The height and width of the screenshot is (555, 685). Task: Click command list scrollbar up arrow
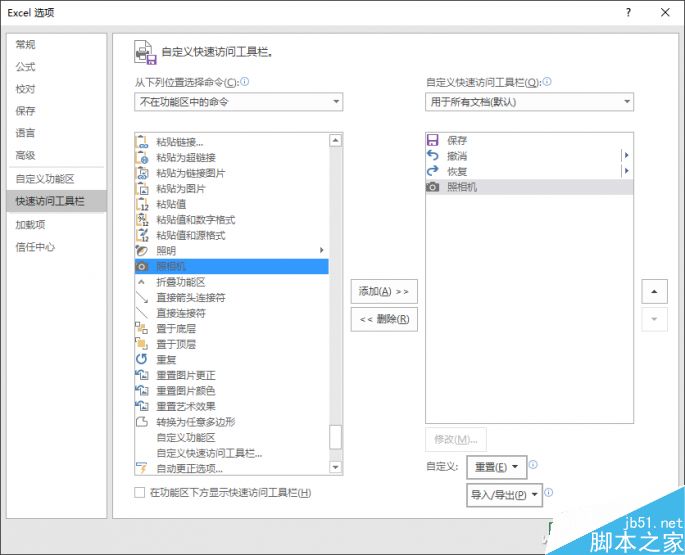click(x=336, y=140)
